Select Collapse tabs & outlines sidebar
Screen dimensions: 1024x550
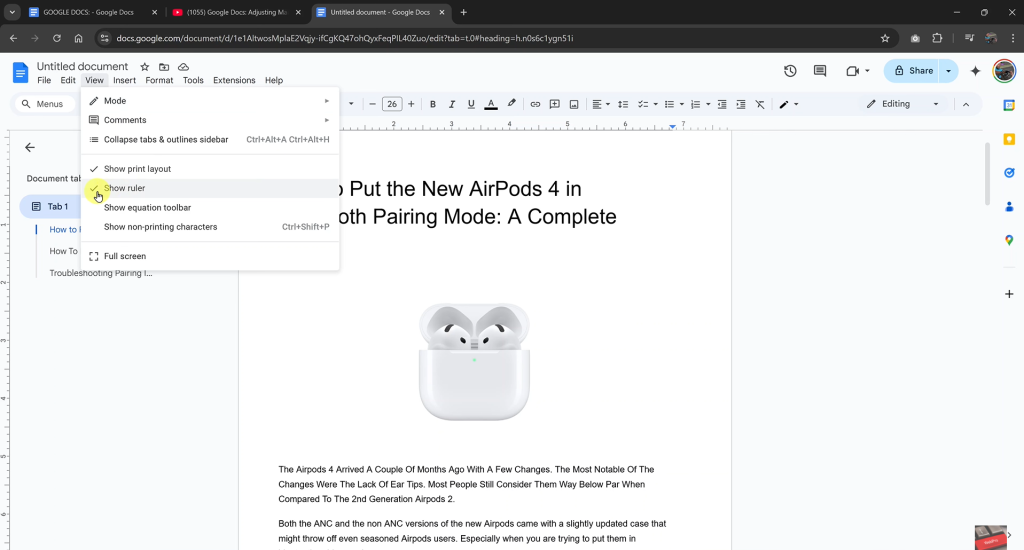pos(210,140)
